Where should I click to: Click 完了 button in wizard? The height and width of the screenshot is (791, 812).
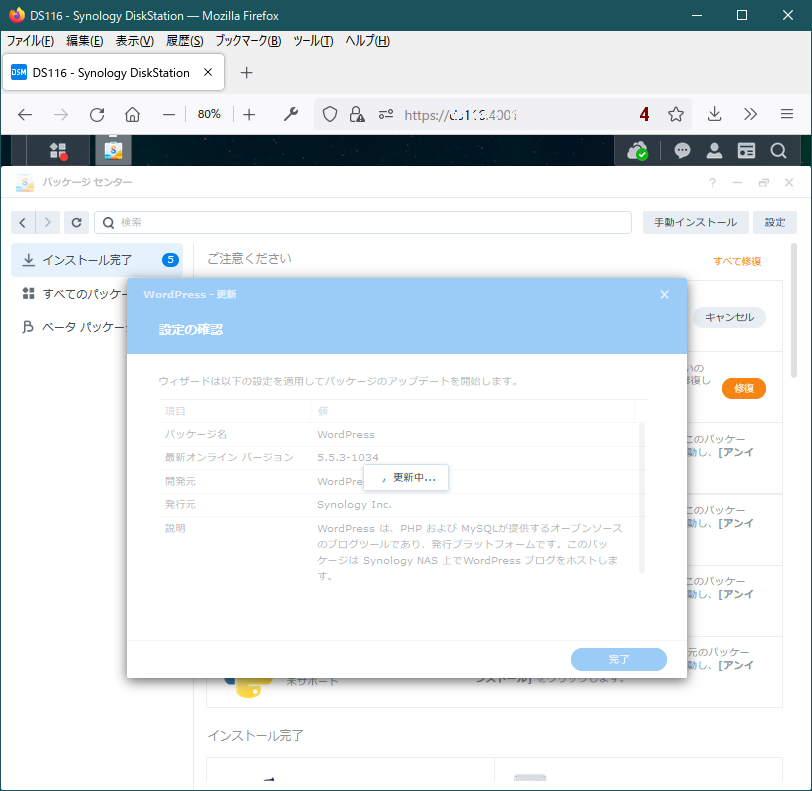coord(619,659)
